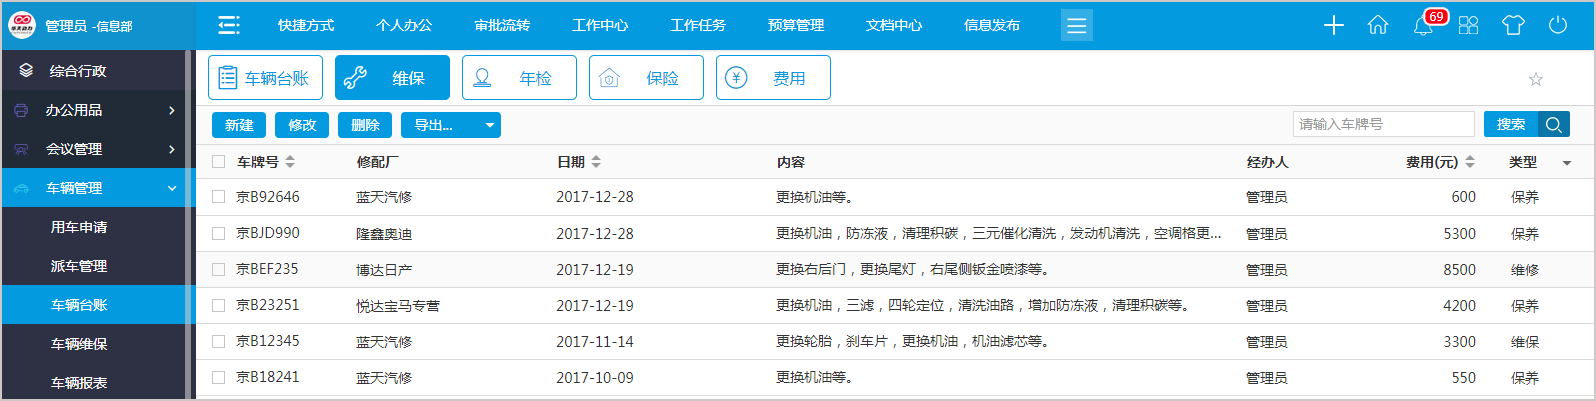Open the 年检 tab
1596x401 pixels.
coord(519,78)
